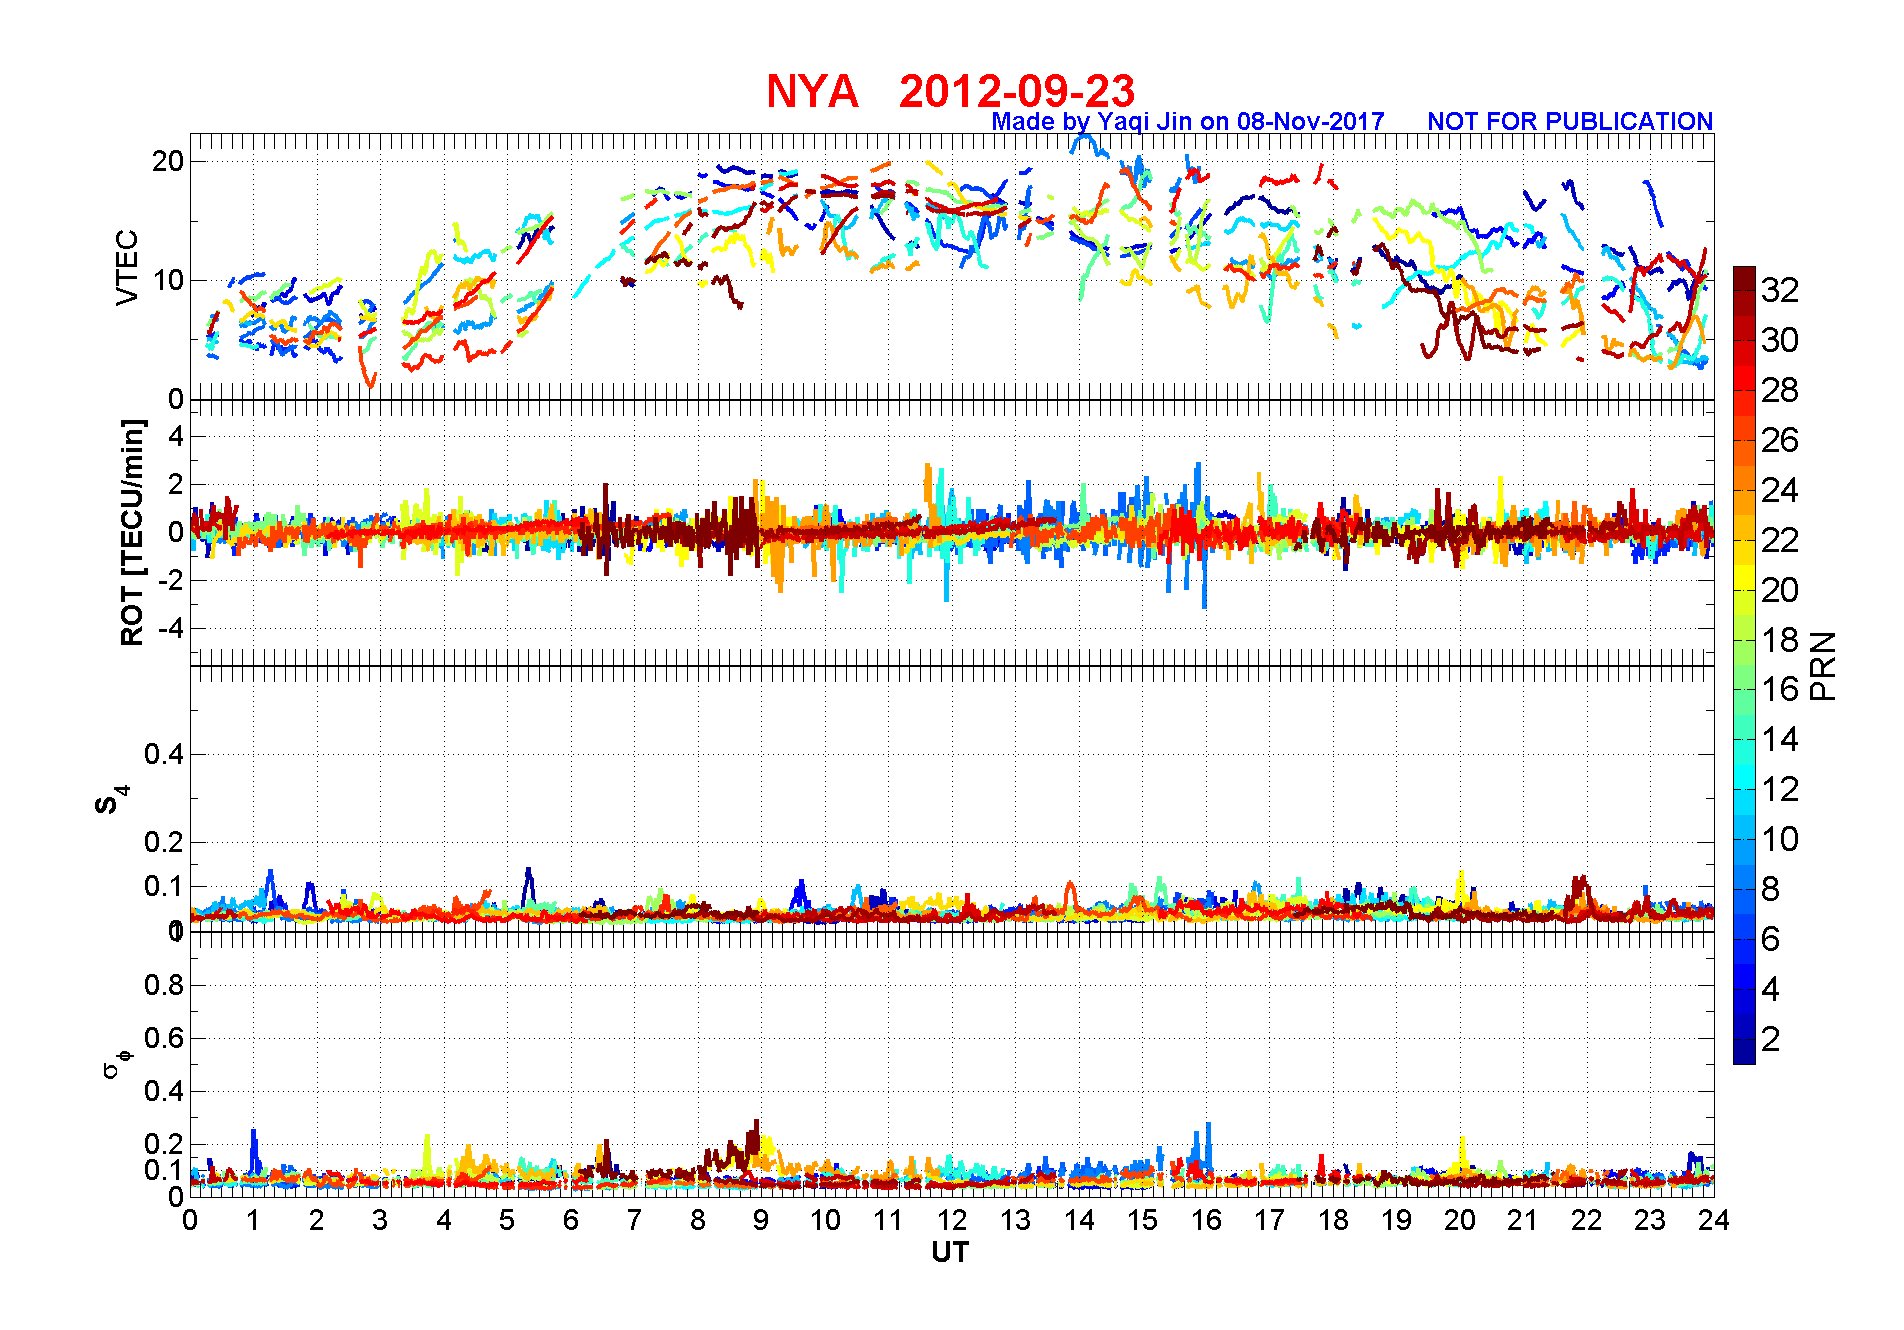Select ROT axis tick value 4

(176, 436)
